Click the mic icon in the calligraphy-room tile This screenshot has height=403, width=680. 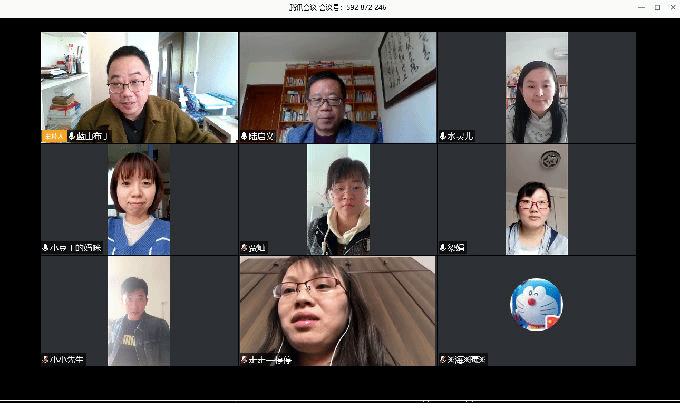click(244, 136)
